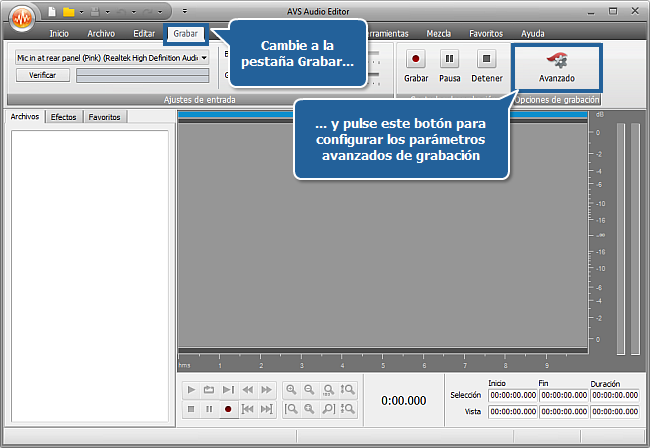The height and width of the screenshot is (448, 650).
Task: Click the fast forward transport button
Action: tap(266, 390)
